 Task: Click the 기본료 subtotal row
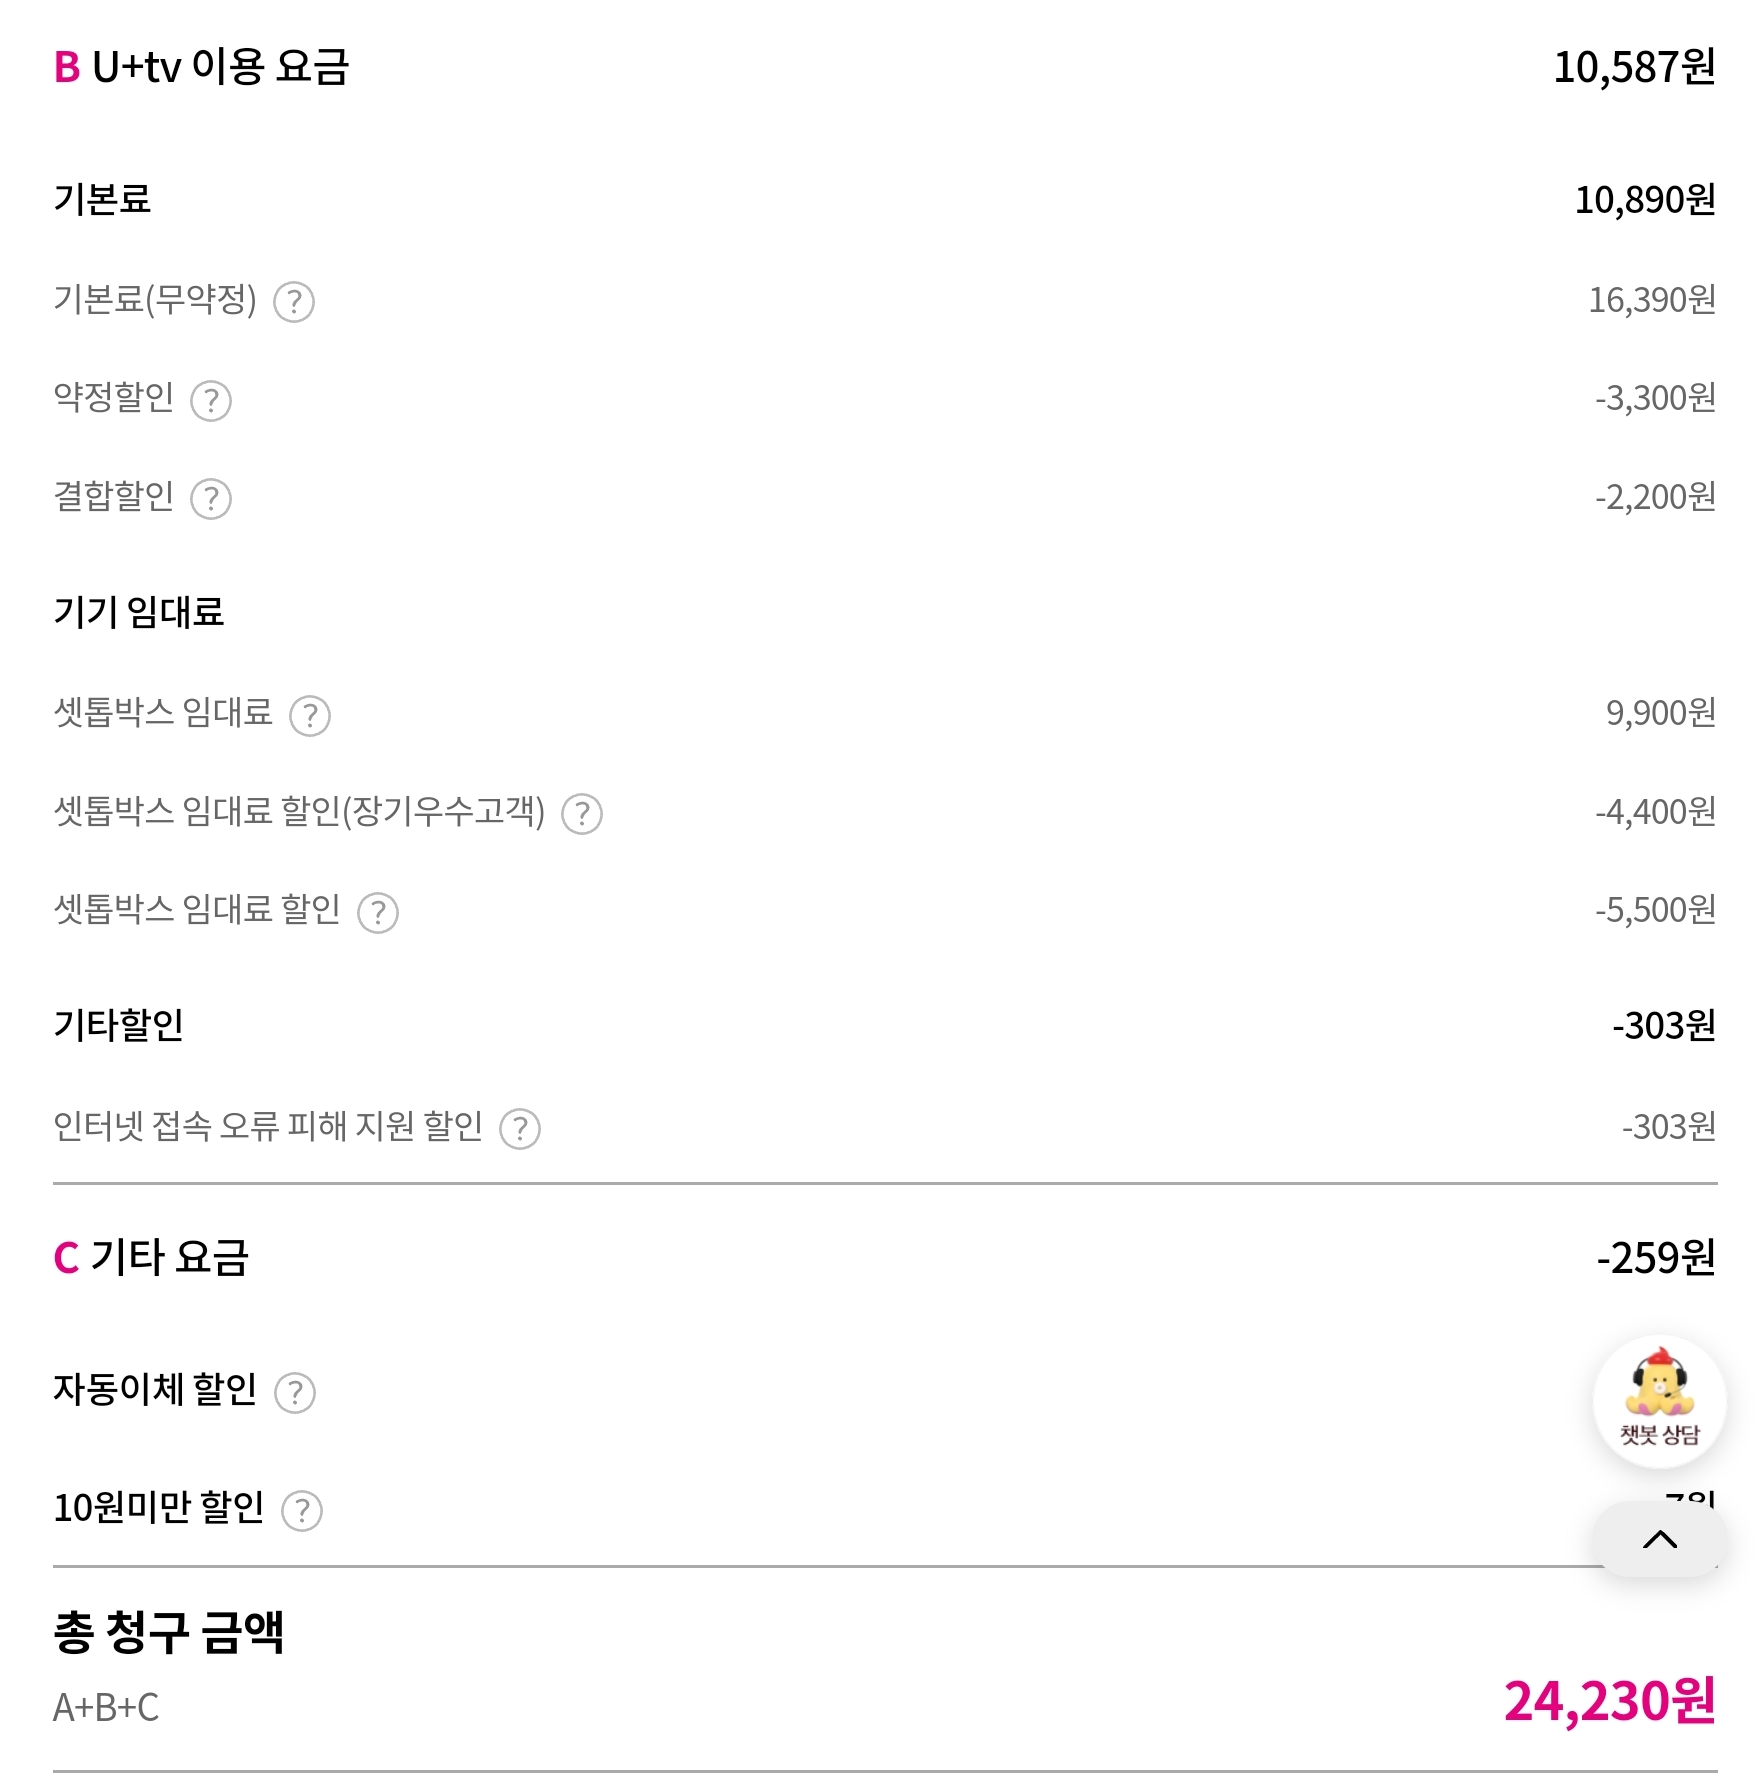(x=885, y=199)
